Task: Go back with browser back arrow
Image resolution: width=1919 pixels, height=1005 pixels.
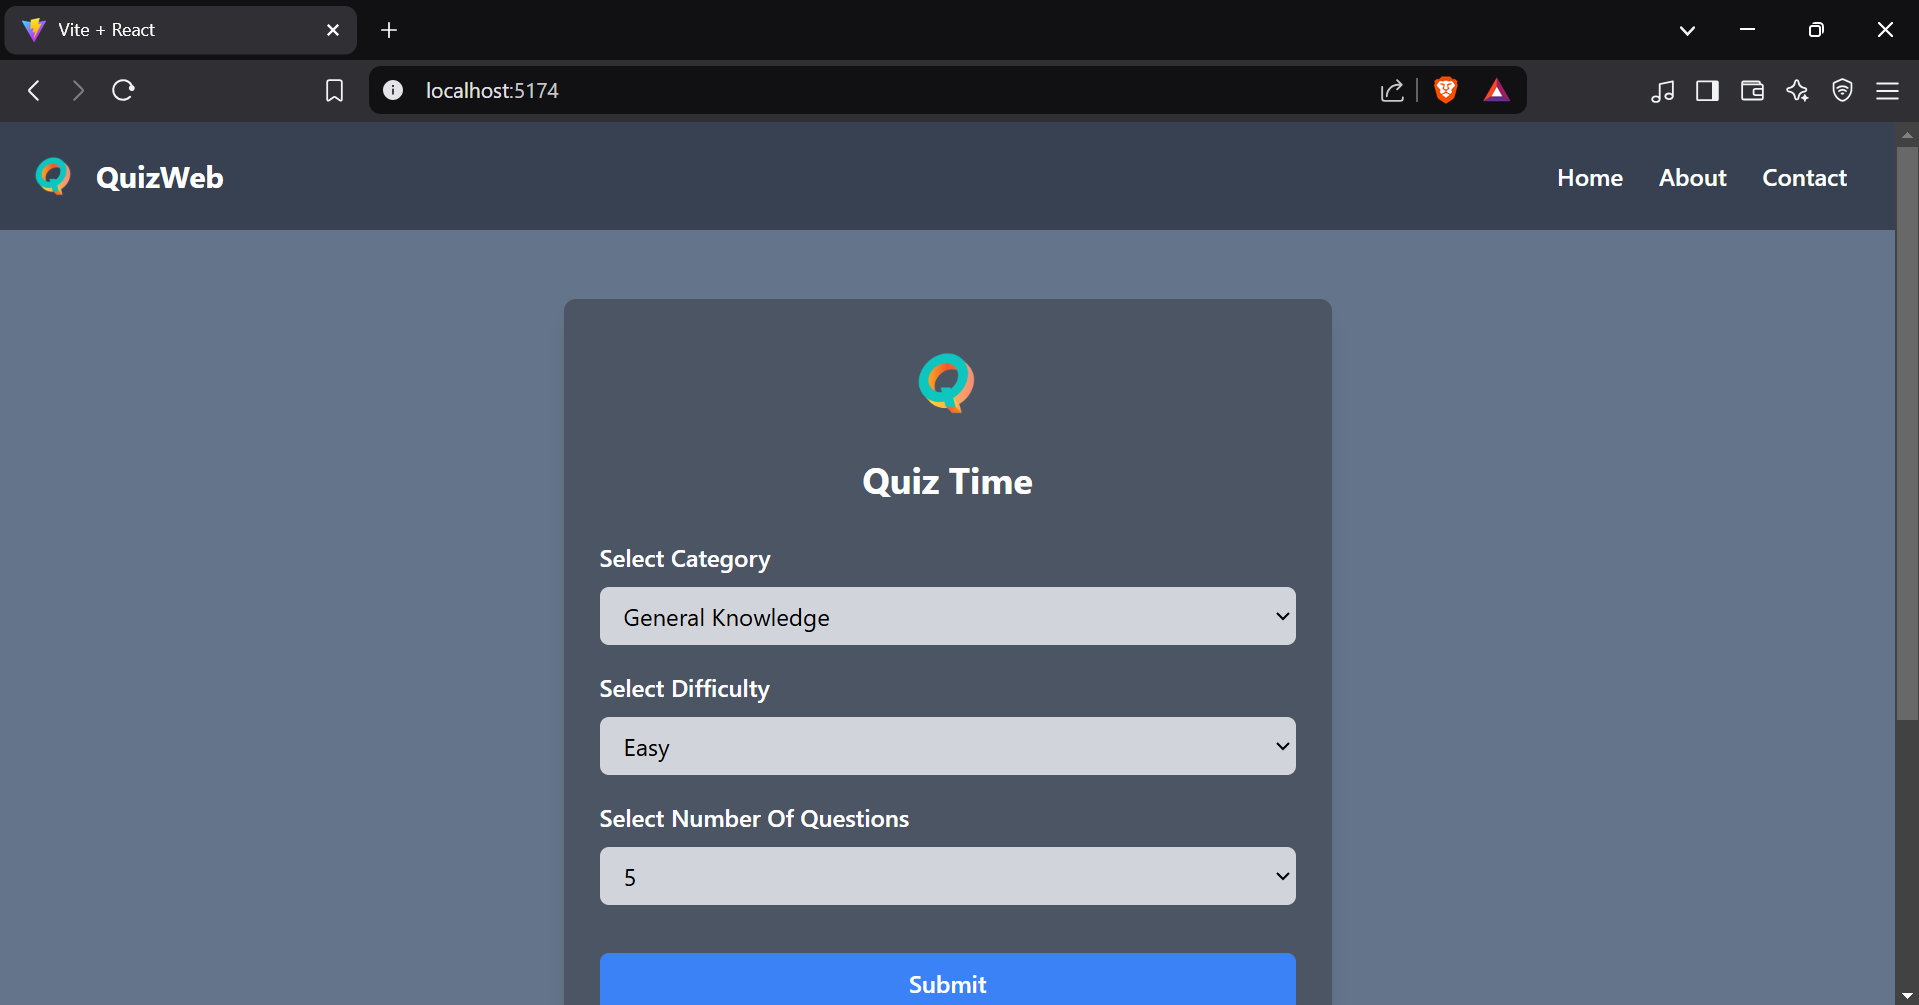Action: pos(34,91)
